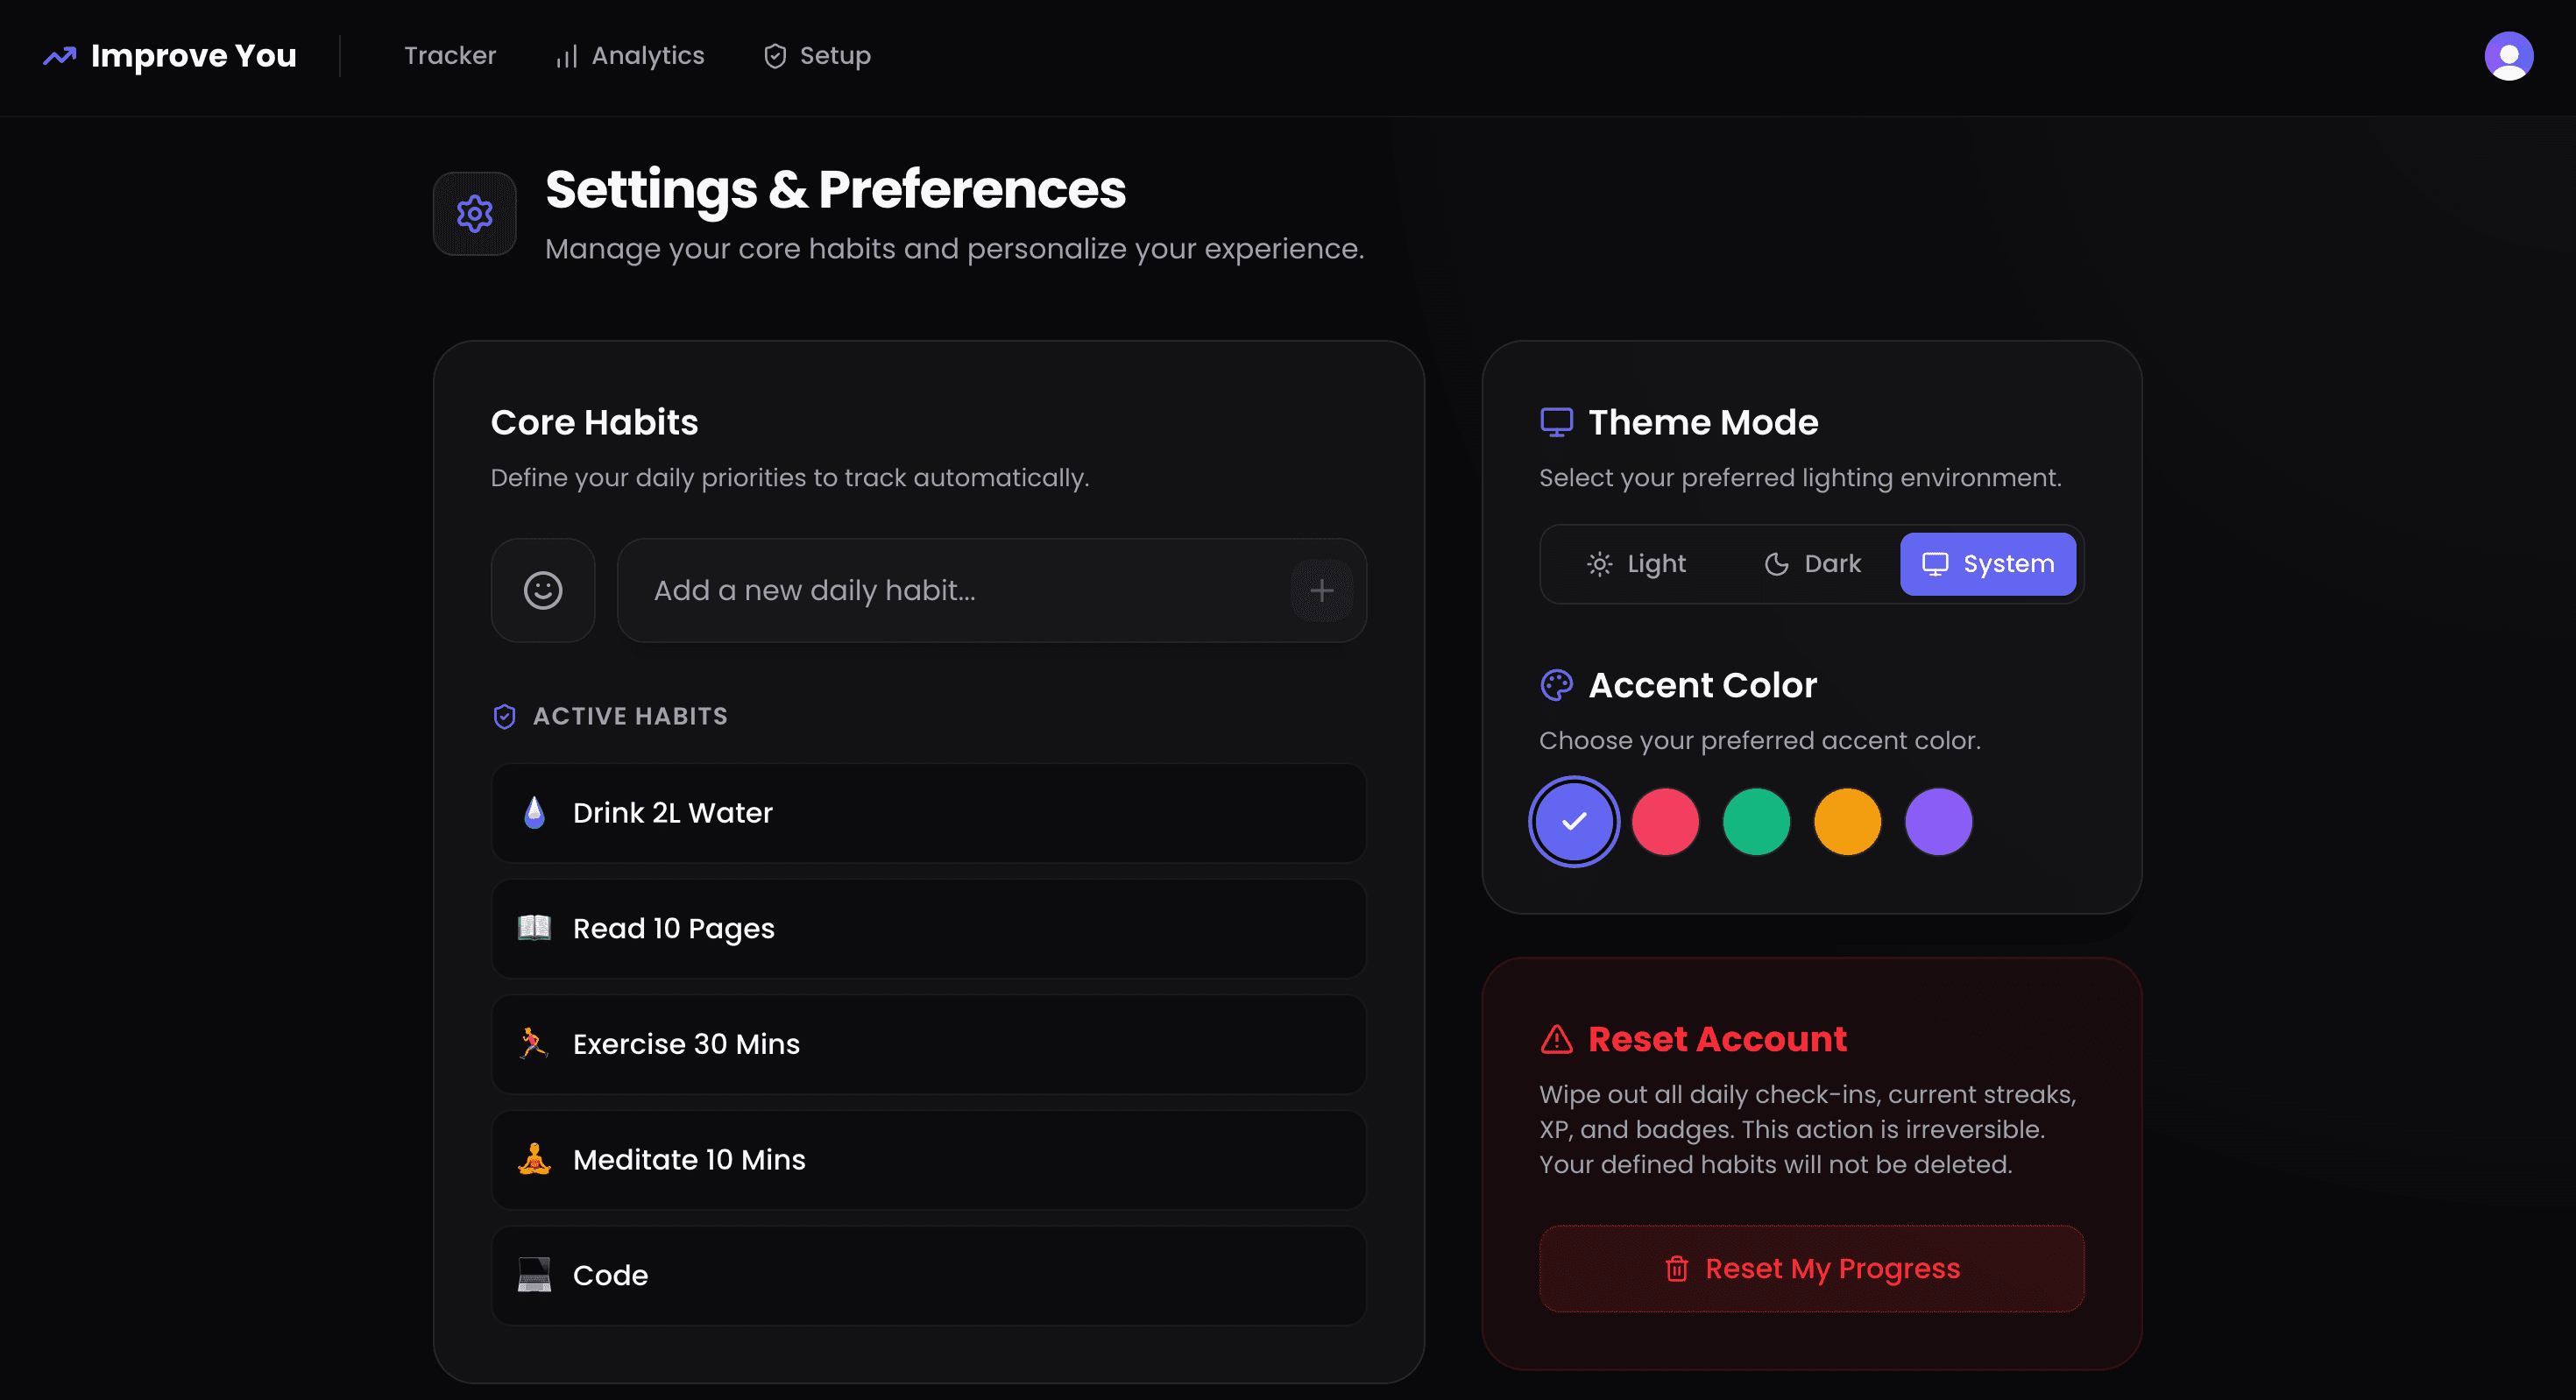Pick the orange accent color swatch

pyautogui.click(x=1847, y=821)
